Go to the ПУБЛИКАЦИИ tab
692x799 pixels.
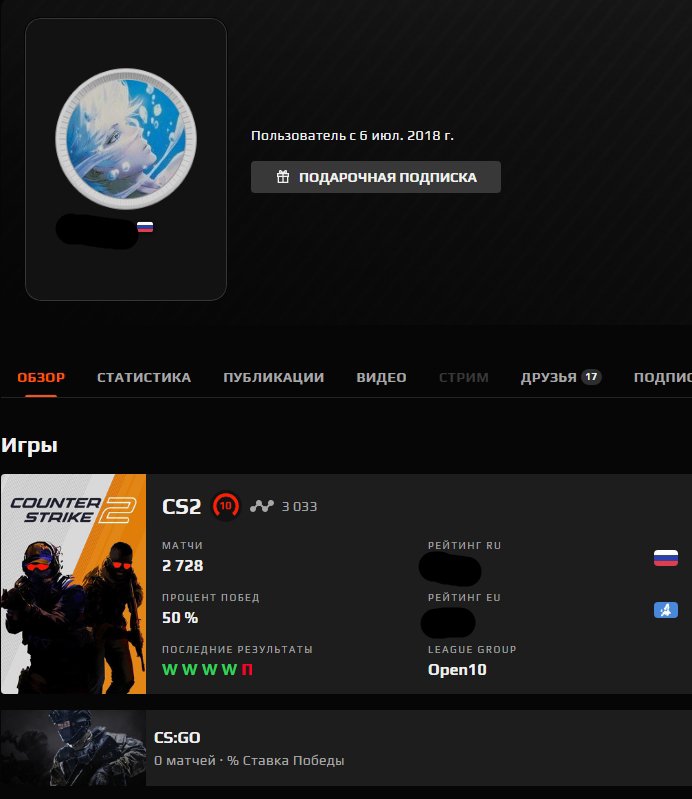[273, 377]
